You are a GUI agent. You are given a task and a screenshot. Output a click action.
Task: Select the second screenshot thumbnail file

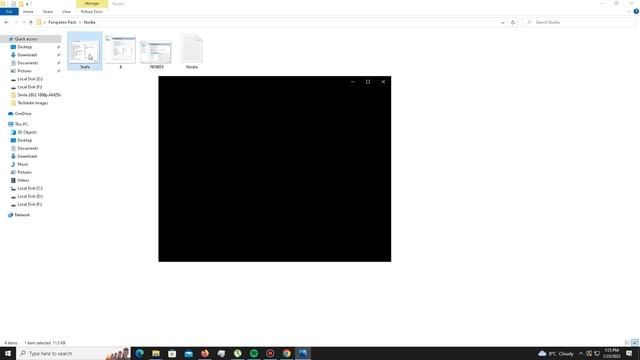[120, 51]
